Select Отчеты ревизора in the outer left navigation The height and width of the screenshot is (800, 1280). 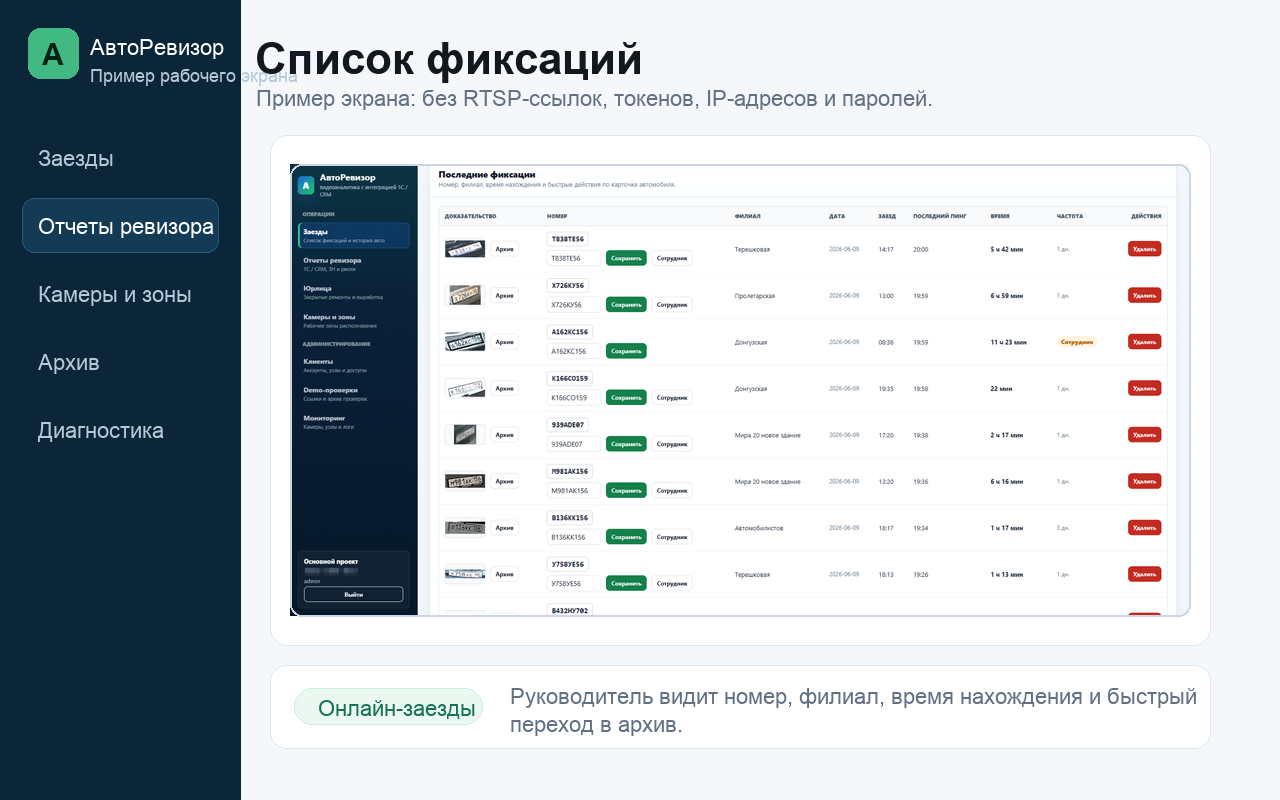tap(121, 226)
